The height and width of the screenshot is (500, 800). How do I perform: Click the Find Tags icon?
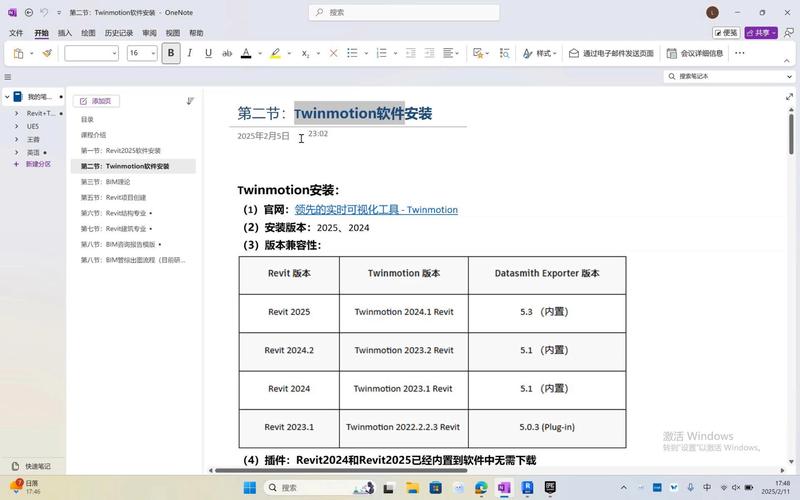click(x=505, y=53)
